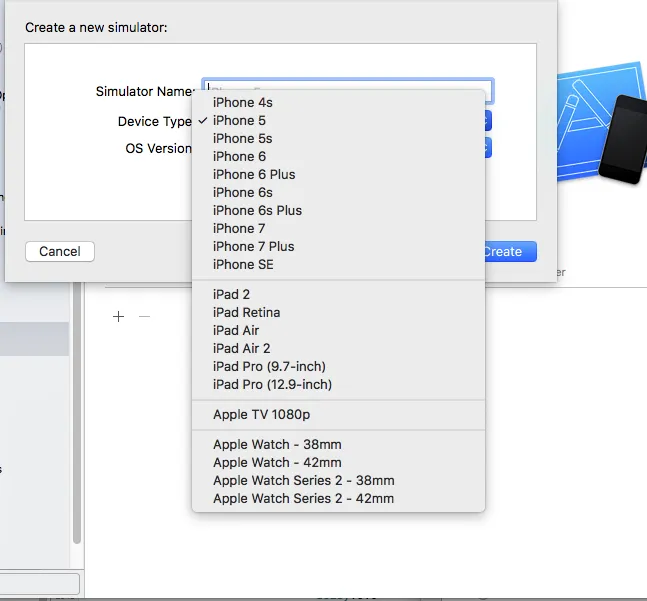Select iPhone 6 Plus entry

338,174
